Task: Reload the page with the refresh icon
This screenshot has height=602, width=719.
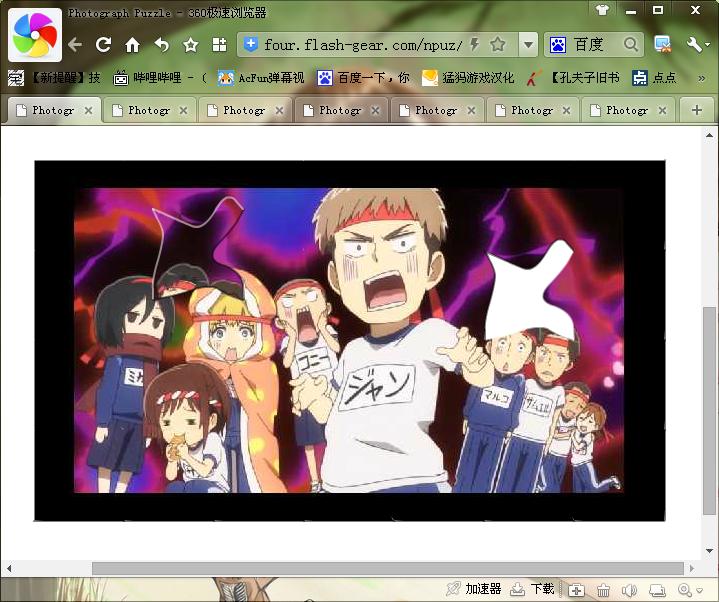Action: (103, 45)
